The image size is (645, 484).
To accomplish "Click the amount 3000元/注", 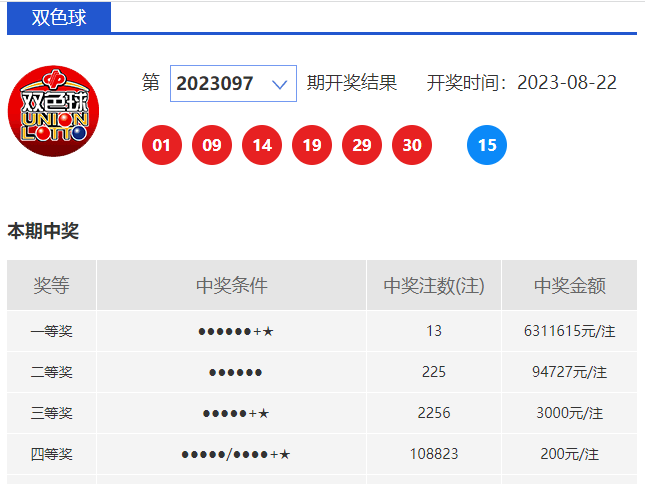I will 570,413.
